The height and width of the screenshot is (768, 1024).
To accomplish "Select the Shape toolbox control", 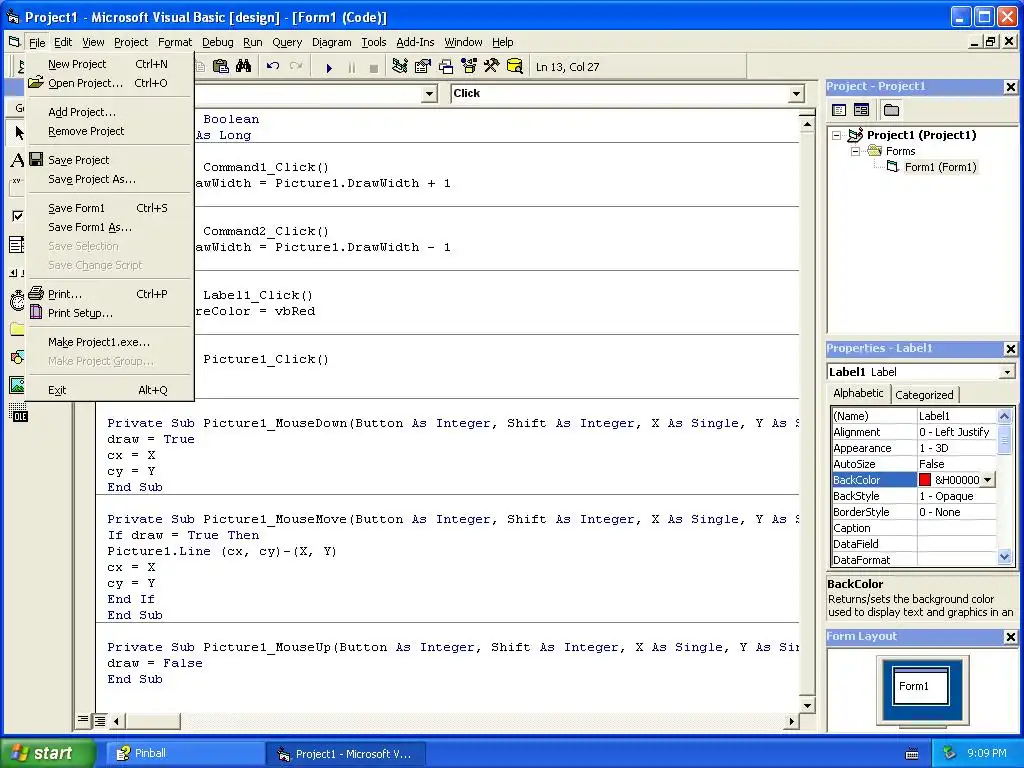I will pyautogui.click(x=18, y=357).
